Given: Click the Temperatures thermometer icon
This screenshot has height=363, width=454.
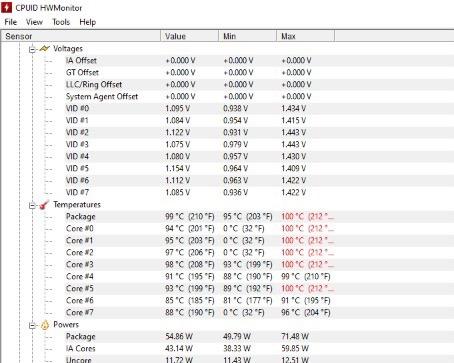Looking at the screenshot, I should [44, 205].
